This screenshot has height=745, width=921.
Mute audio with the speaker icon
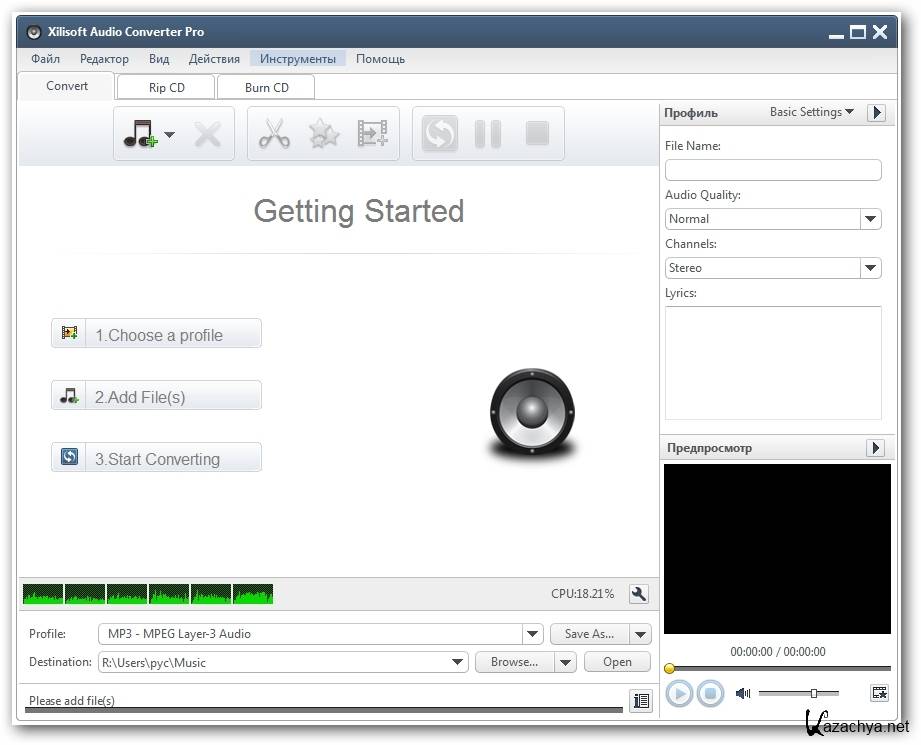point(743,693)
